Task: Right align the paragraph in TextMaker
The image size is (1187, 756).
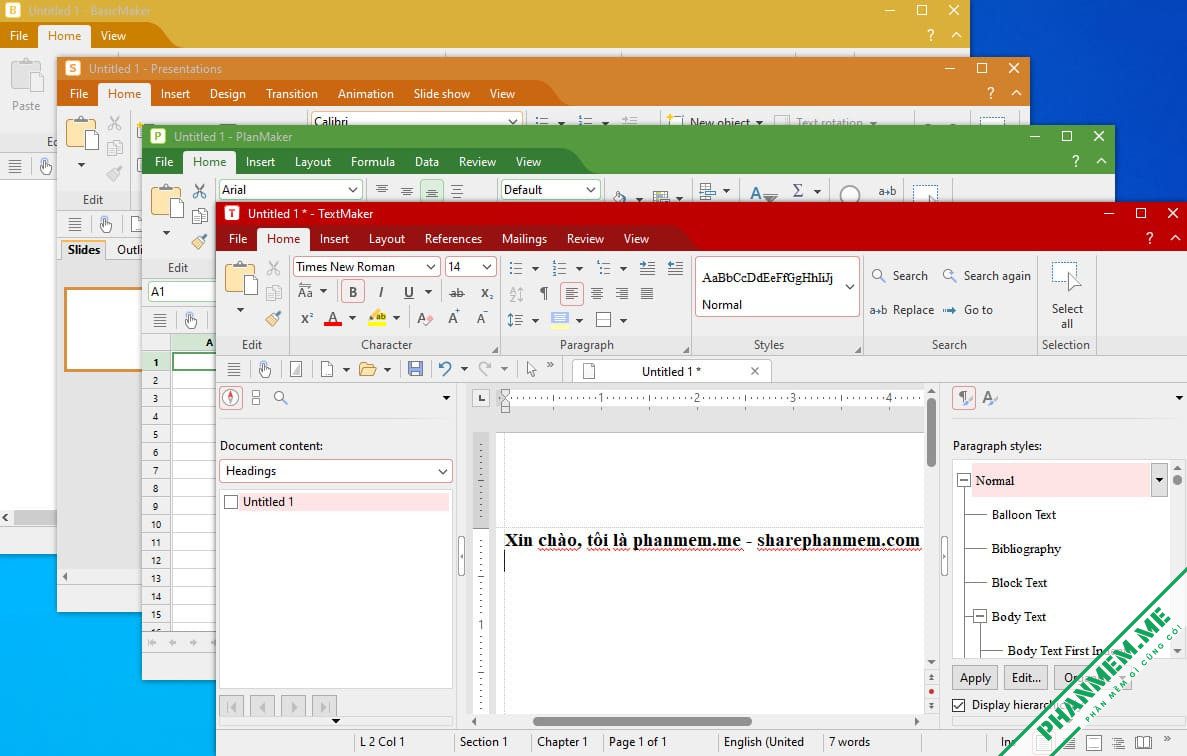Action: pos(622,294)
